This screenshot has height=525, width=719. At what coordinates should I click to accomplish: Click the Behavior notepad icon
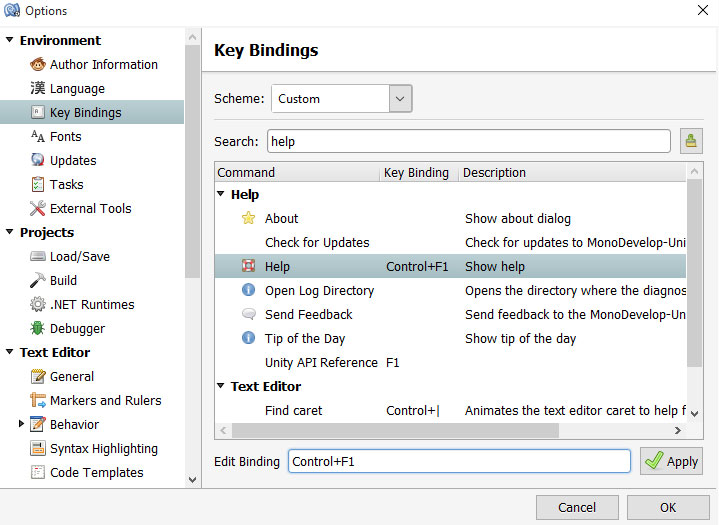38,424
